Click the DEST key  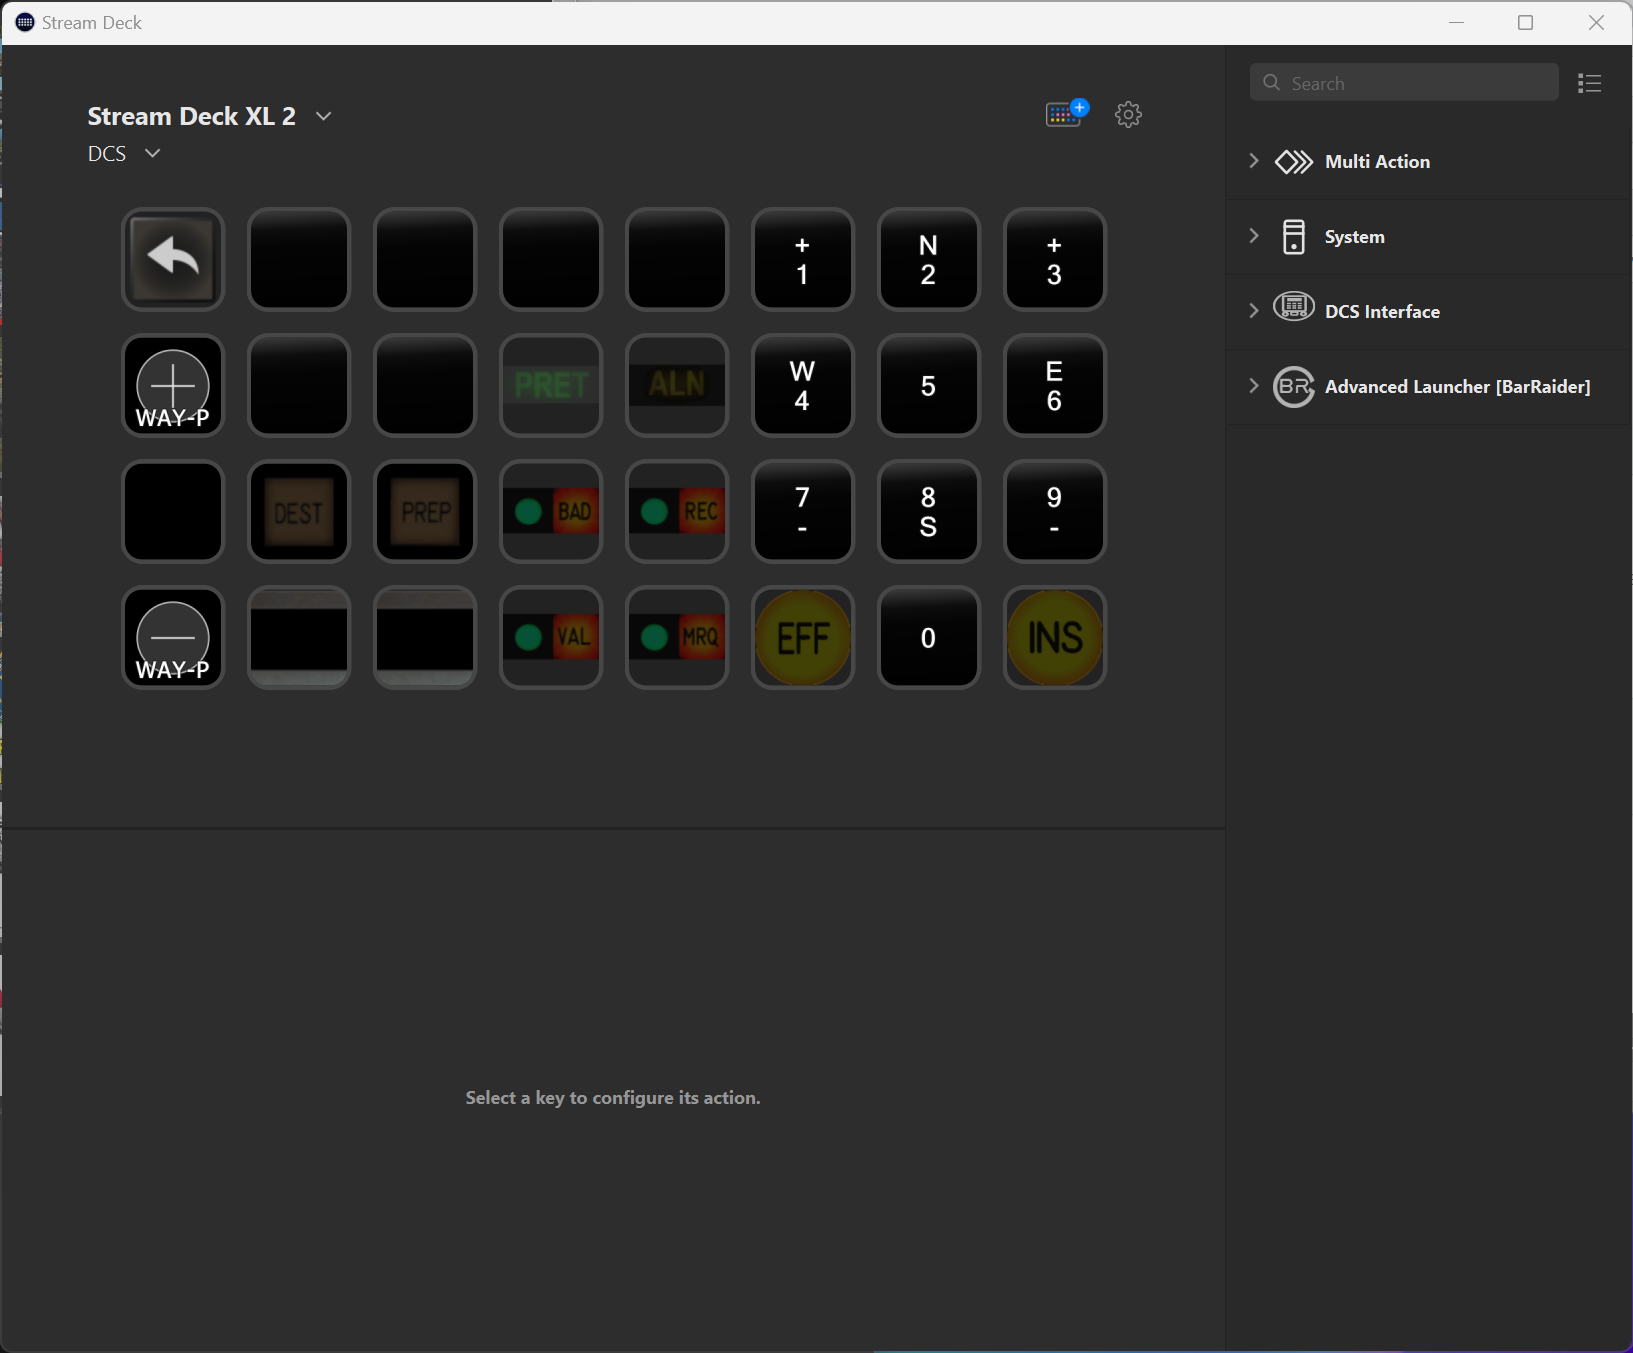click(299, 512)
